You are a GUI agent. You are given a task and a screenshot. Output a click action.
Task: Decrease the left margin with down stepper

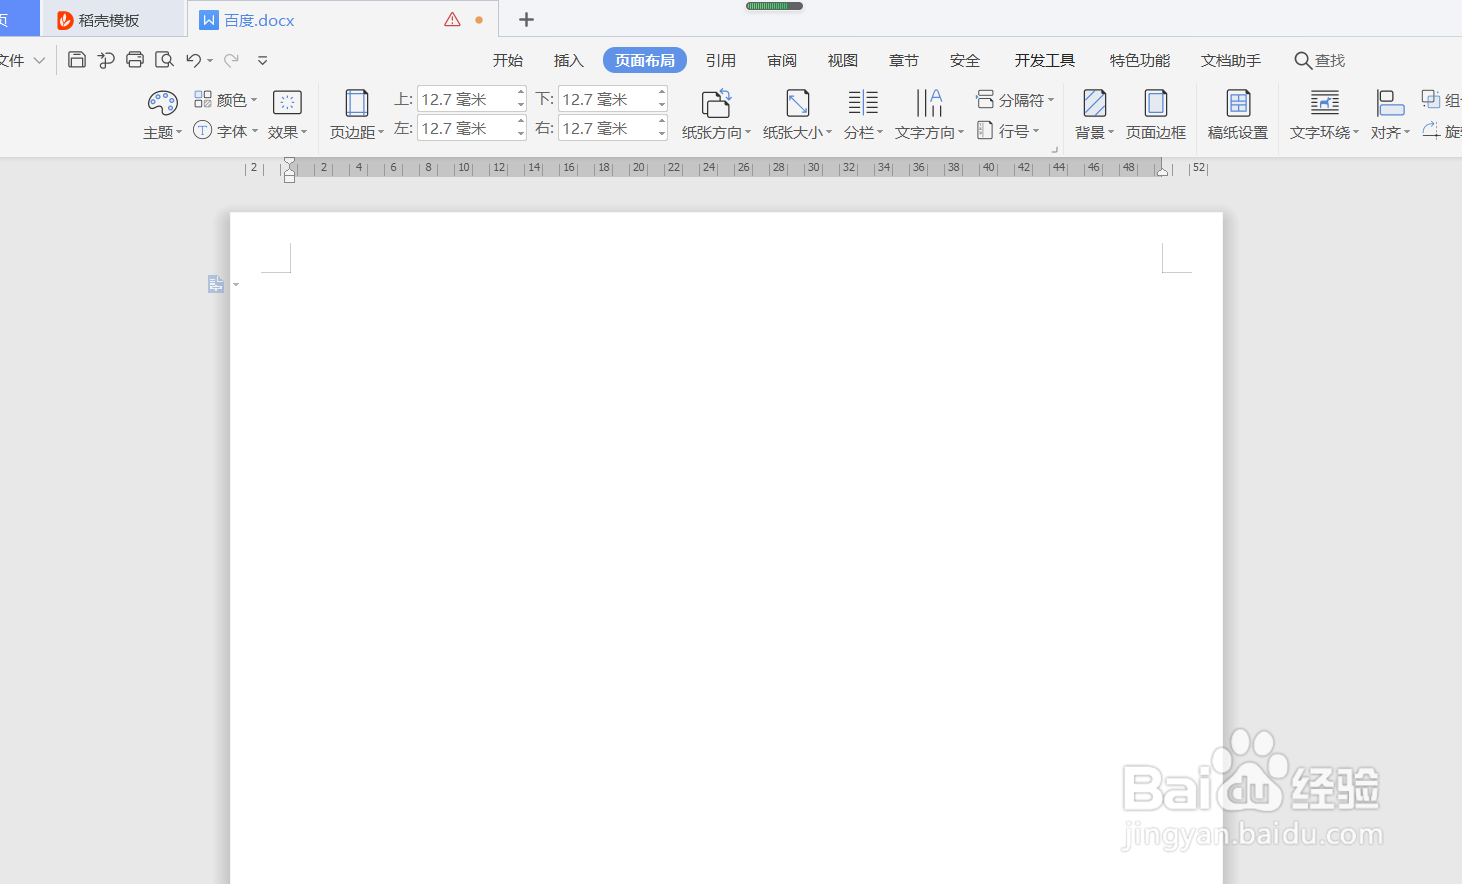pos(521,134)
